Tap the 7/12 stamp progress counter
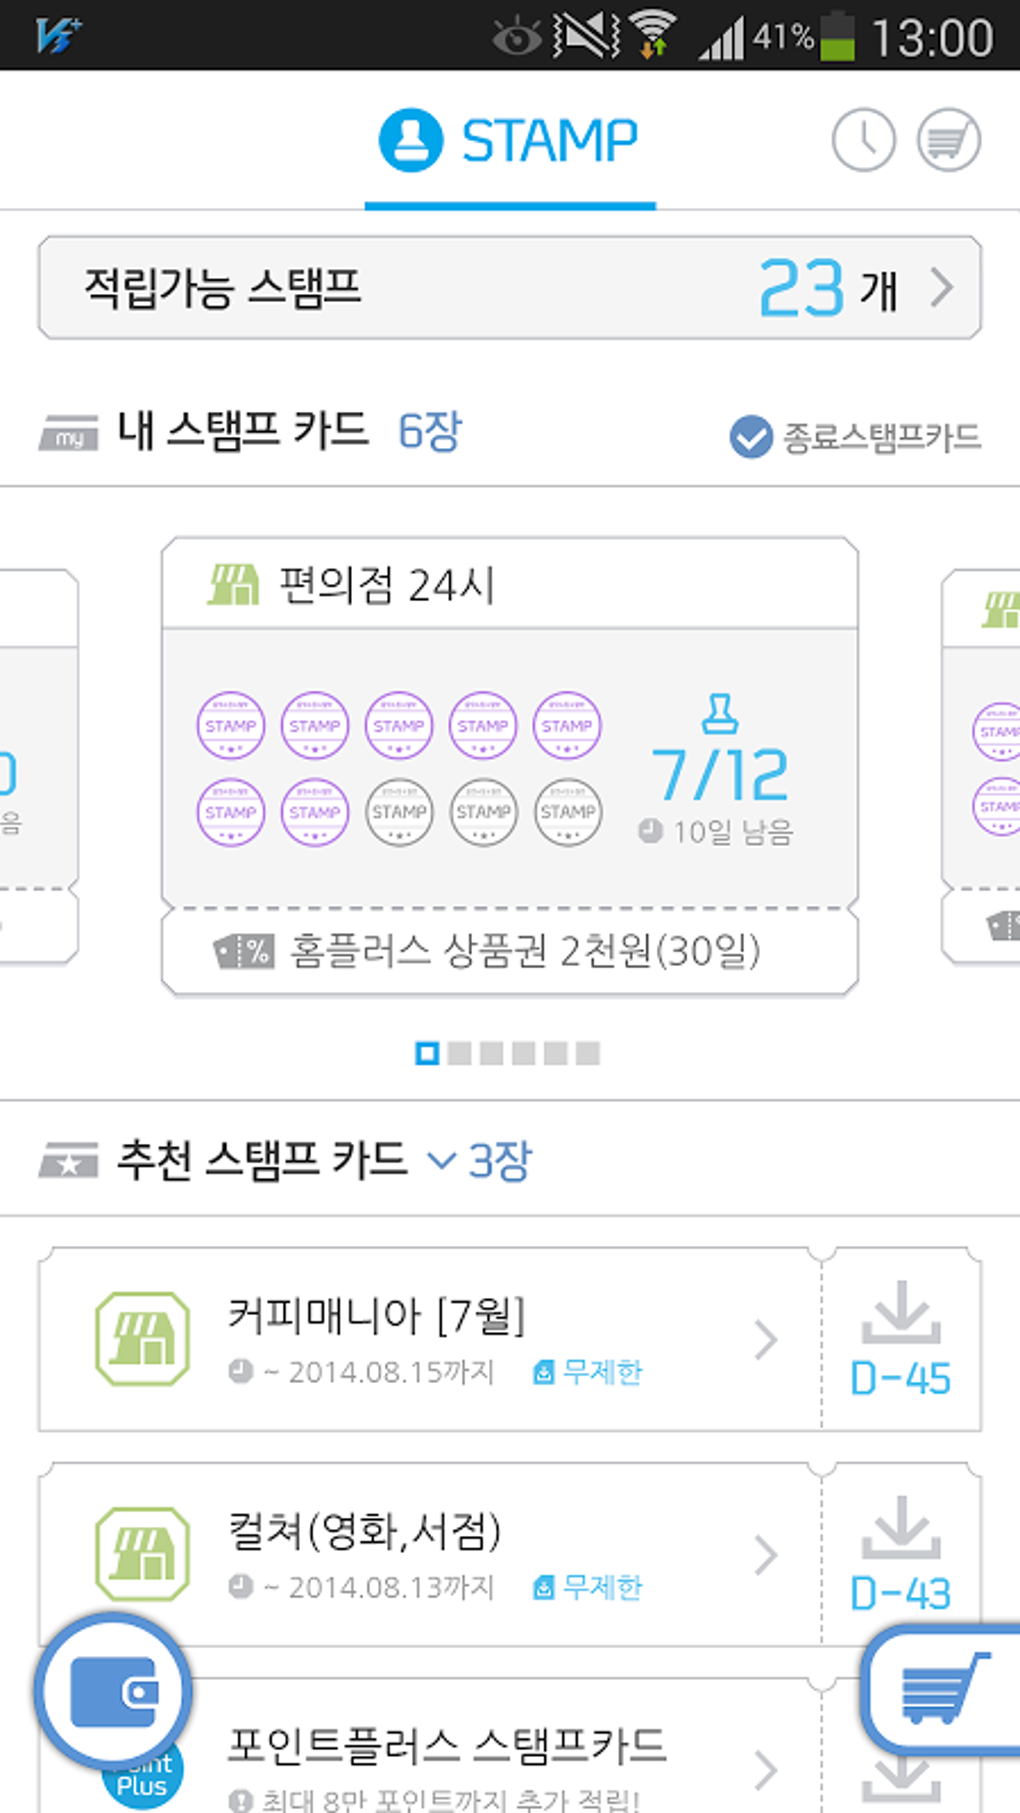The width and height of the screenshot is (1020, 1813). tap(720, 774)
